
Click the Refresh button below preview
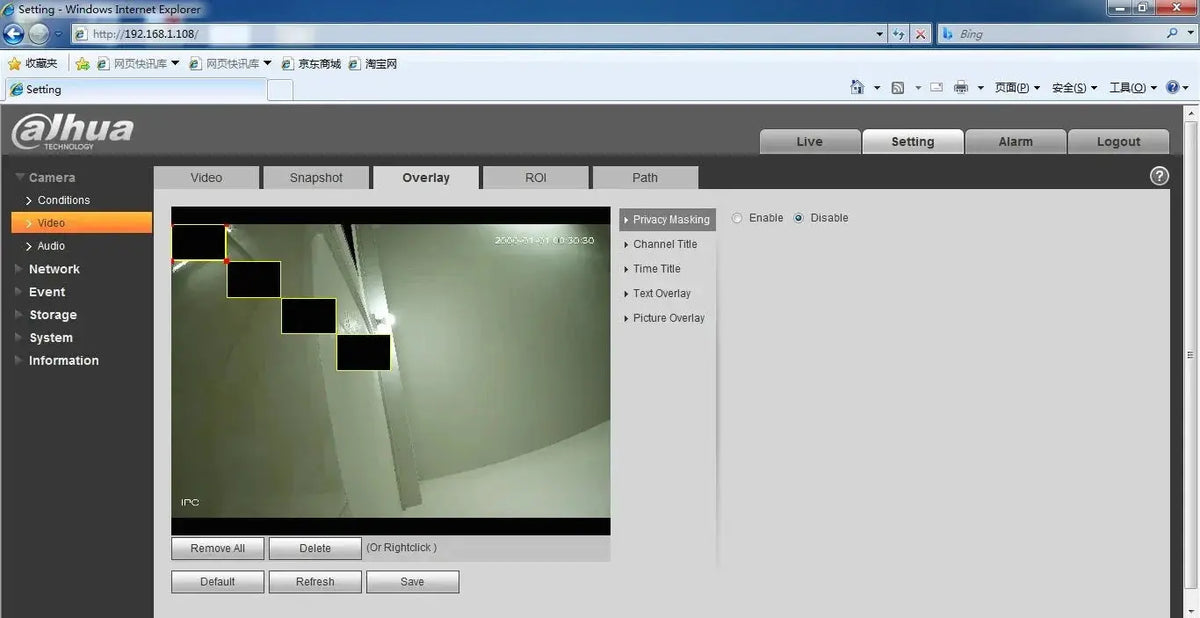(315, 582)
